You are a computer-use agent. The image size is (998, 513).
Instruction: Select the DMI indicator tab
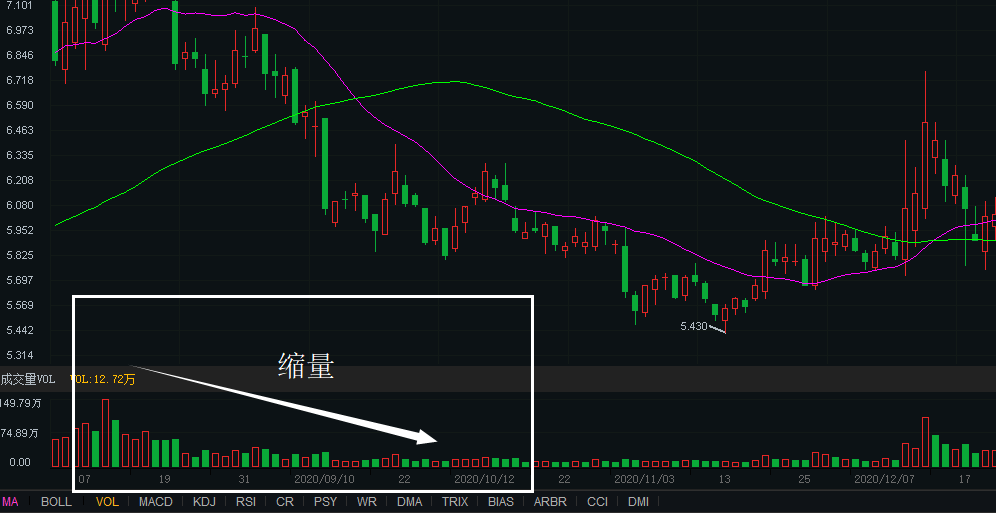(x=638, y=502)
